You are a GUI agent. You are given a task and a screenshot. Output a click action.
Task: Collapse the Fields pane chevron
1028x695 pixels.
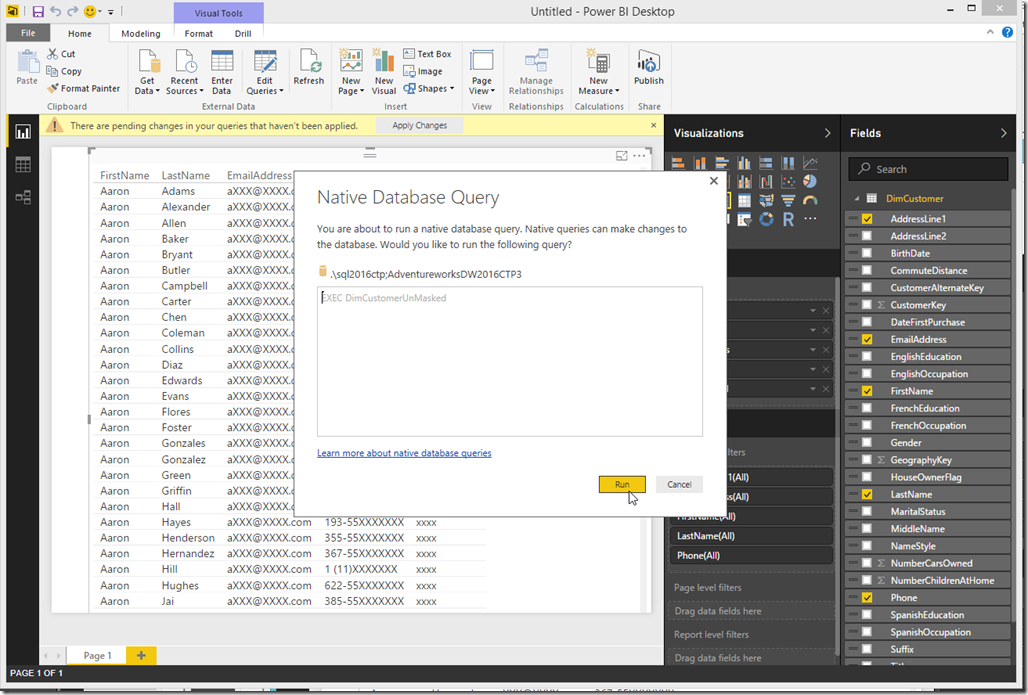tap(1003, 133)
